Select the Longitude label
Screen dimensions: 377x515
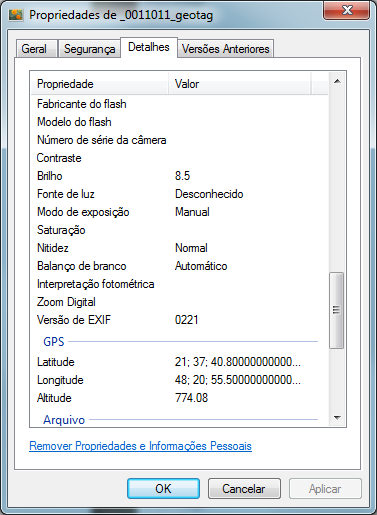click(x=60, y=380)
